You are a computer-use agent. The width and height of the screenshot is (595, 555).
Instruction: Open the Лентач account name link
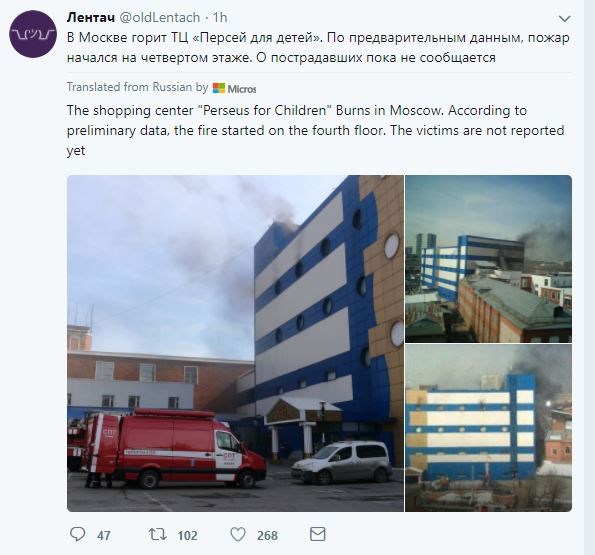[91, 17]
